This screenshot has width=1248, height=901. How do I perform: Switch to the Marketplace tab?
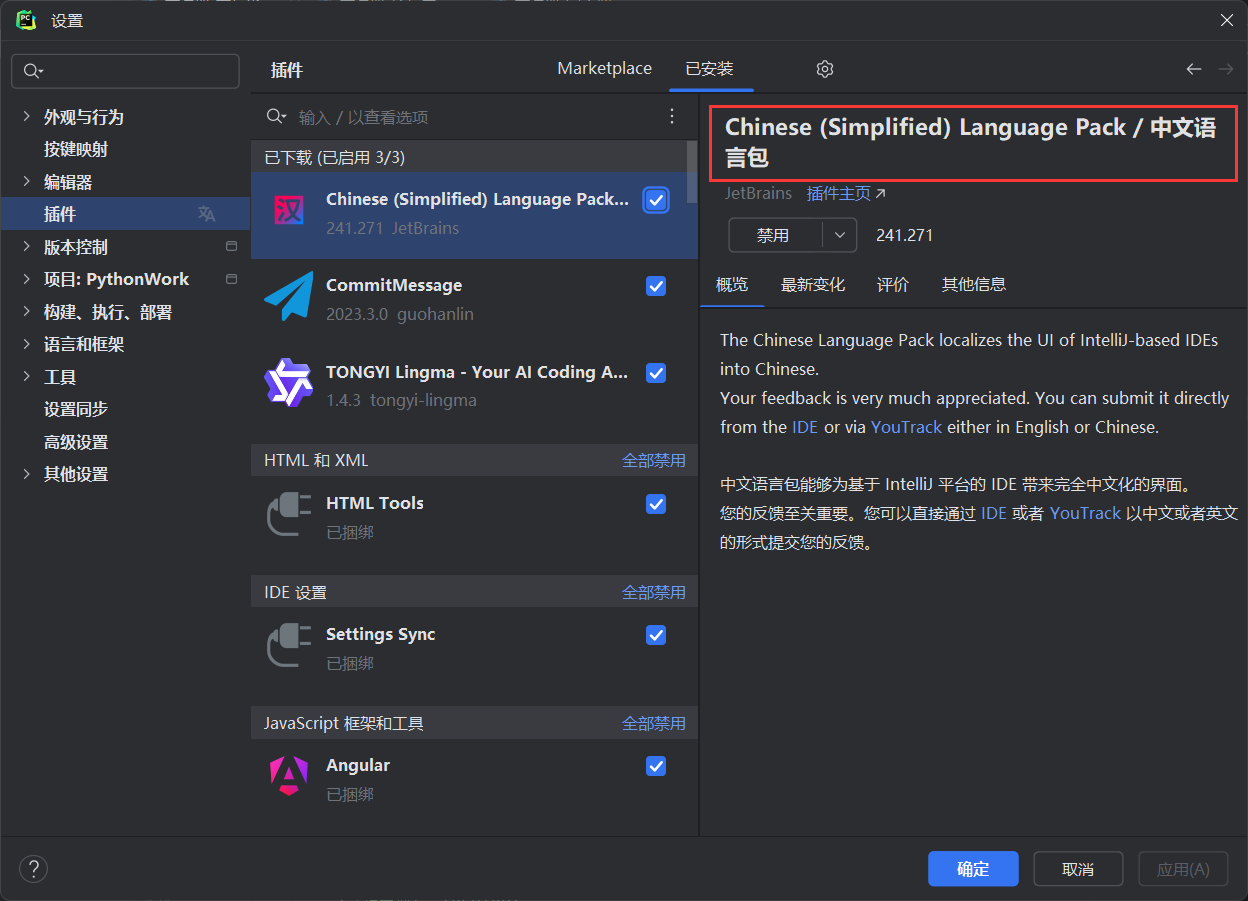[605, 69]
